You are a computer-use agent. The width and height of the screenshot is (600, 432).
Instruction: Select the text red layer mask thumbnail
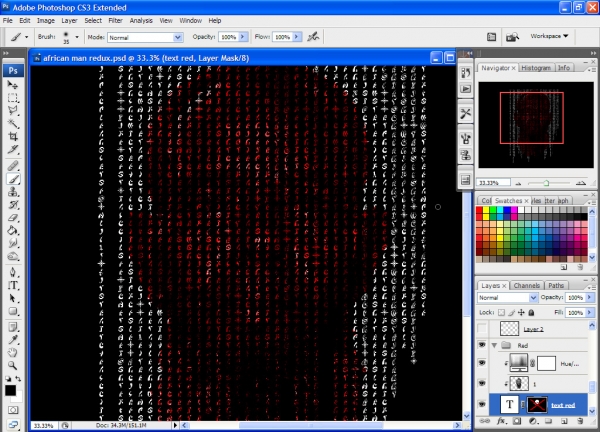point(536,405)
